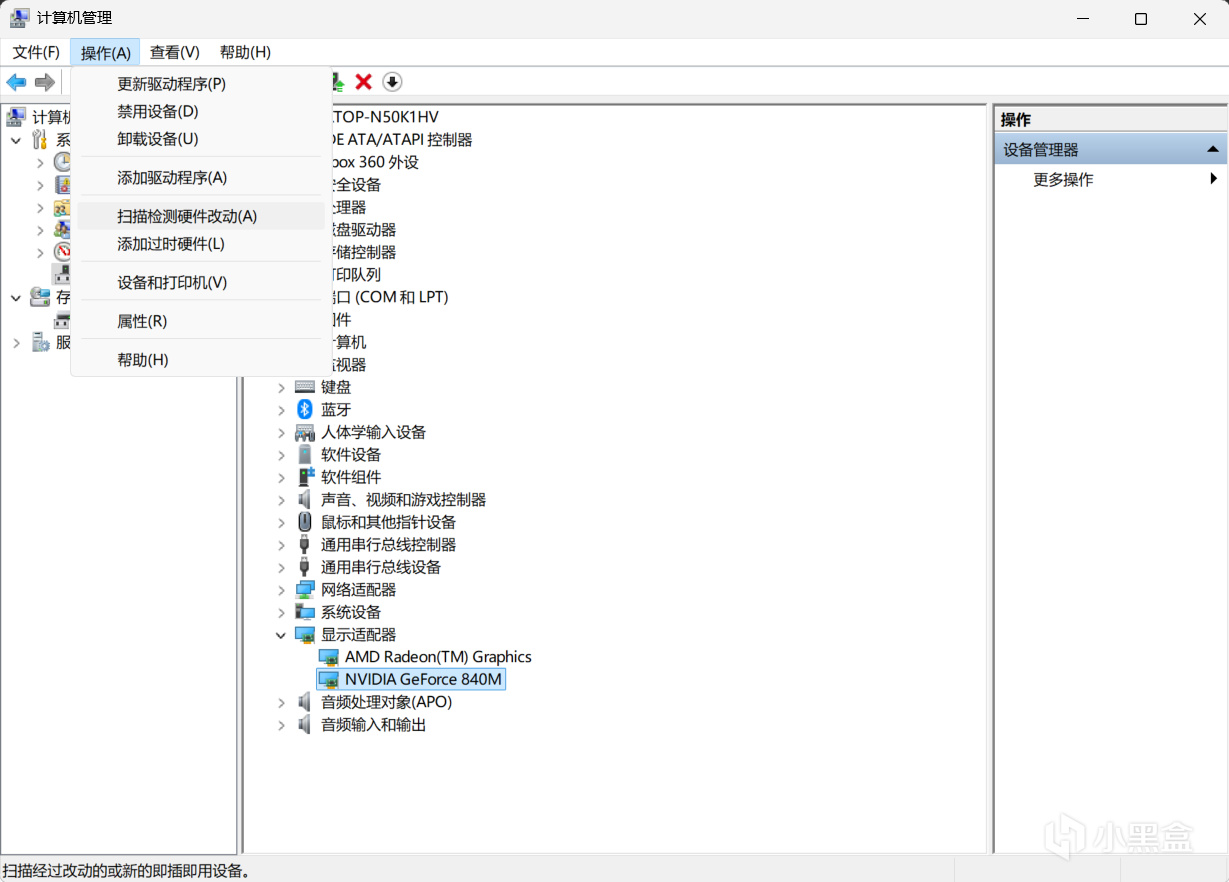Select the Device Manager icon in left tree
Screen dimensions: 1229x882
[62, 274]
